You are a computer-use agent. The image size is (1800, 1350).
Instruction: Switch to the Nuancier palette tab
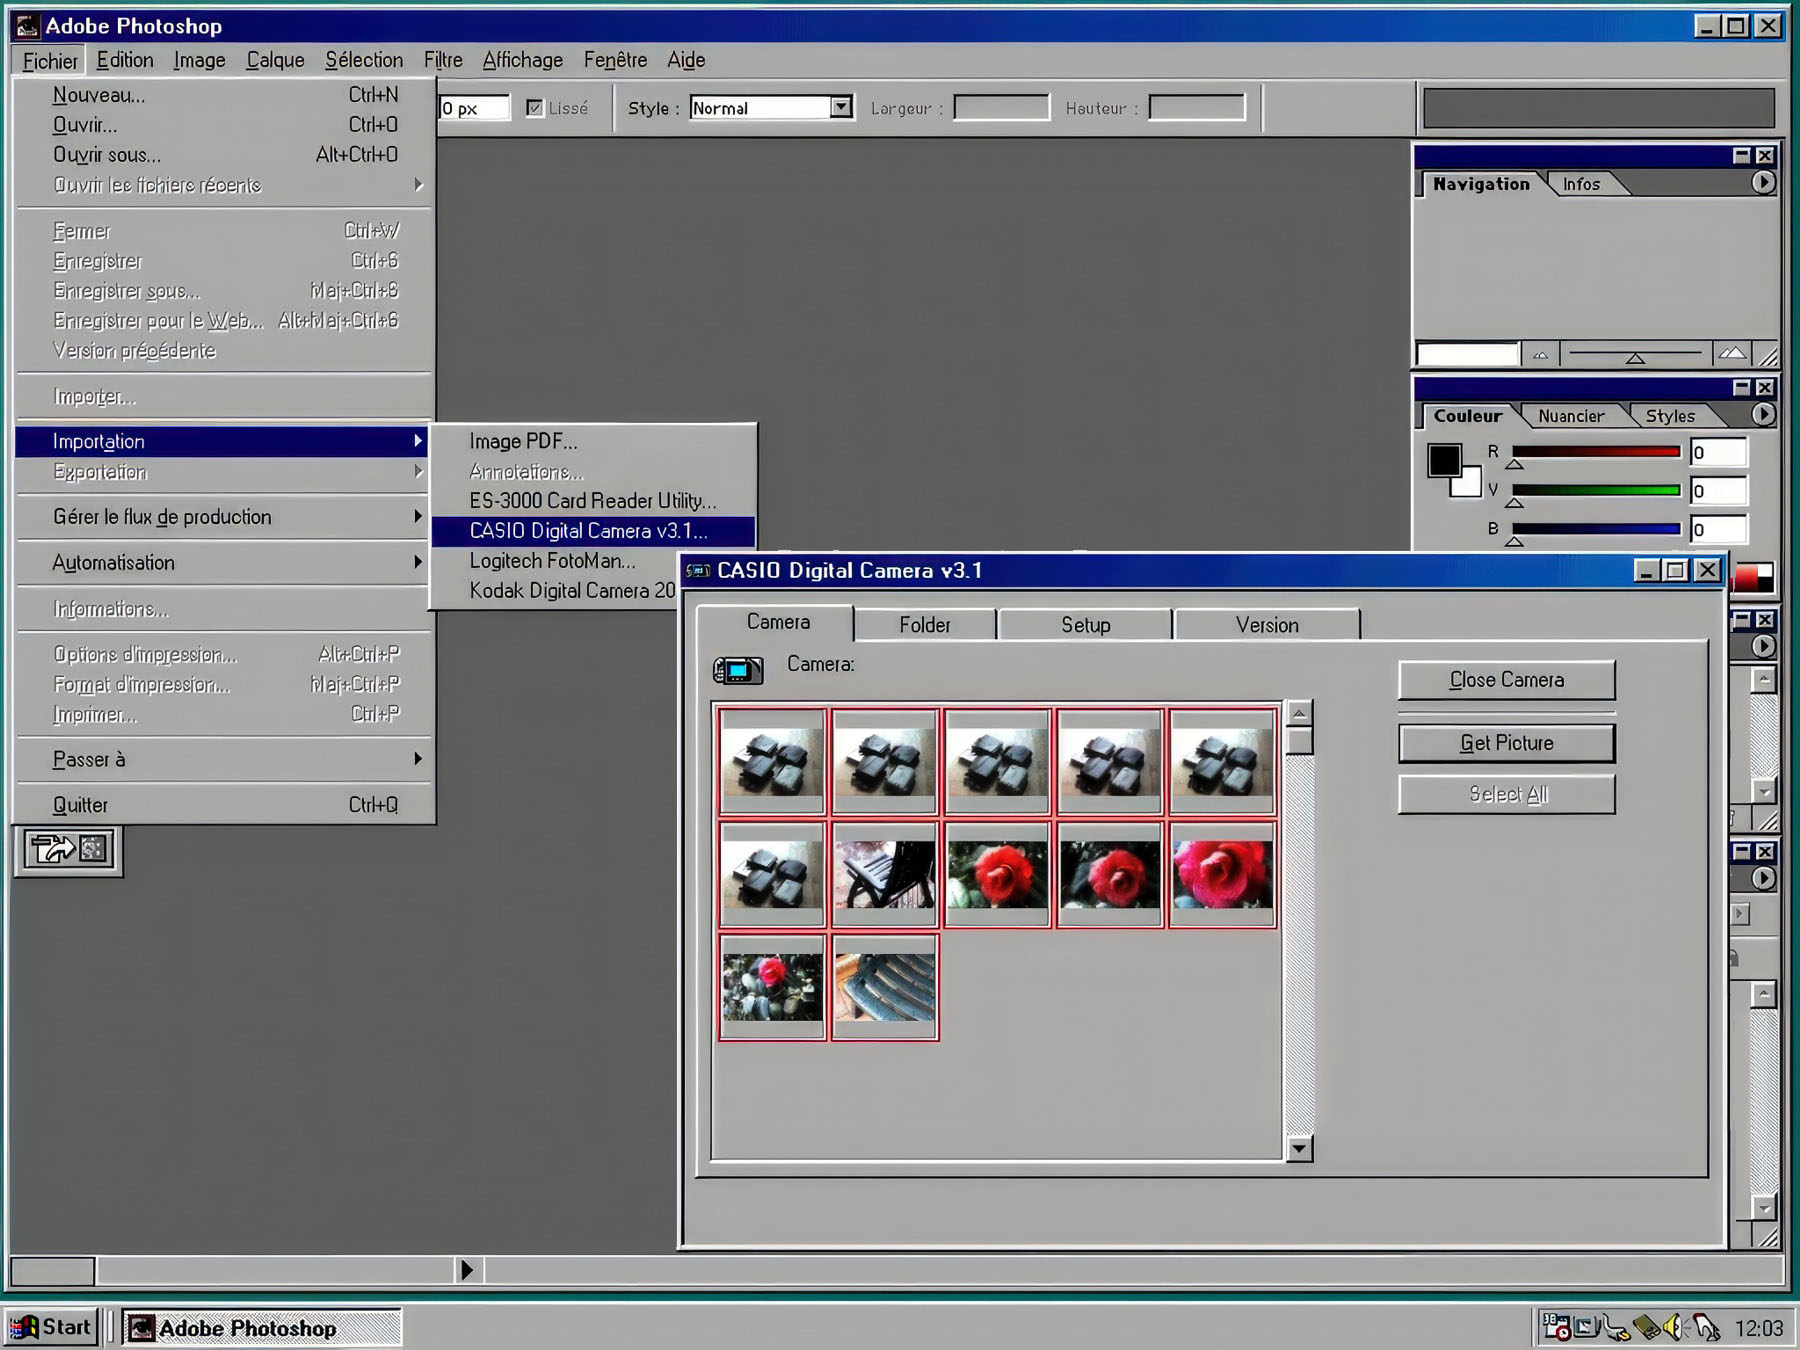(1571, 416)
